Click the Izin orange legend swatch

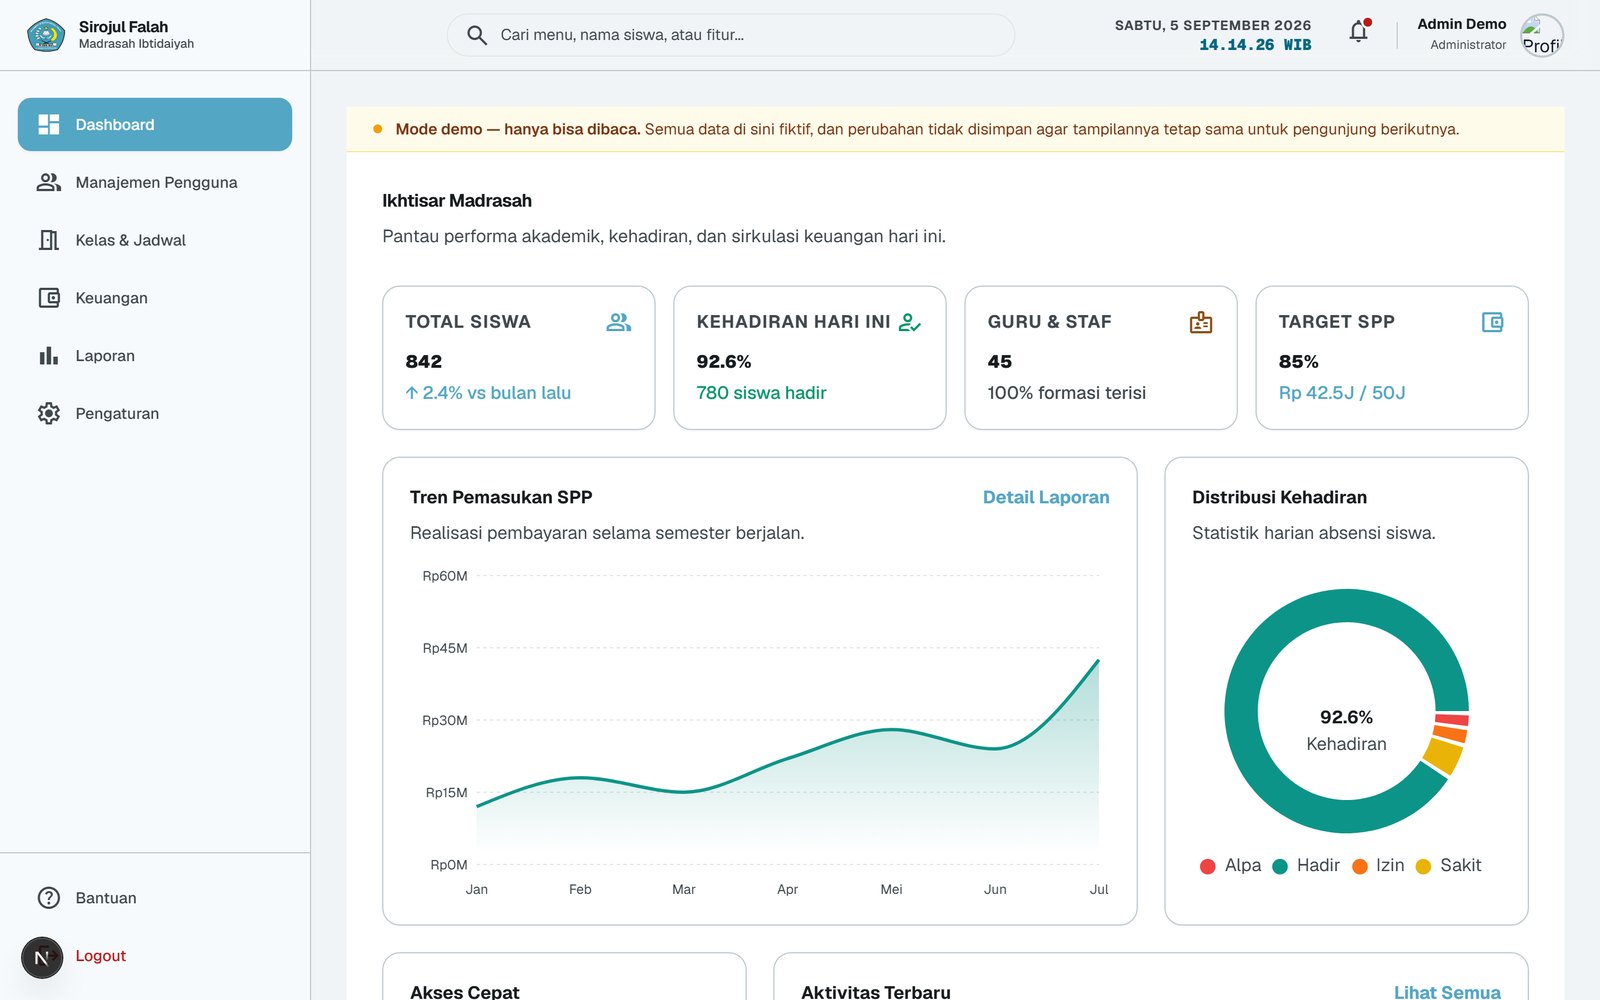point(1360,866)
